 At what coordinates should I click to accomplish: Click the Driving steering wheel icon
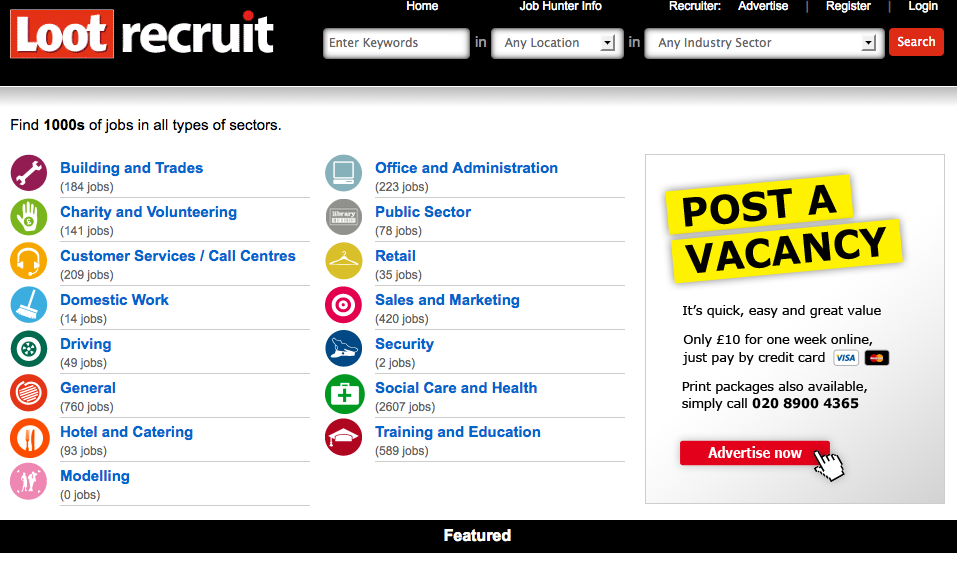click(x=29, y=349)
